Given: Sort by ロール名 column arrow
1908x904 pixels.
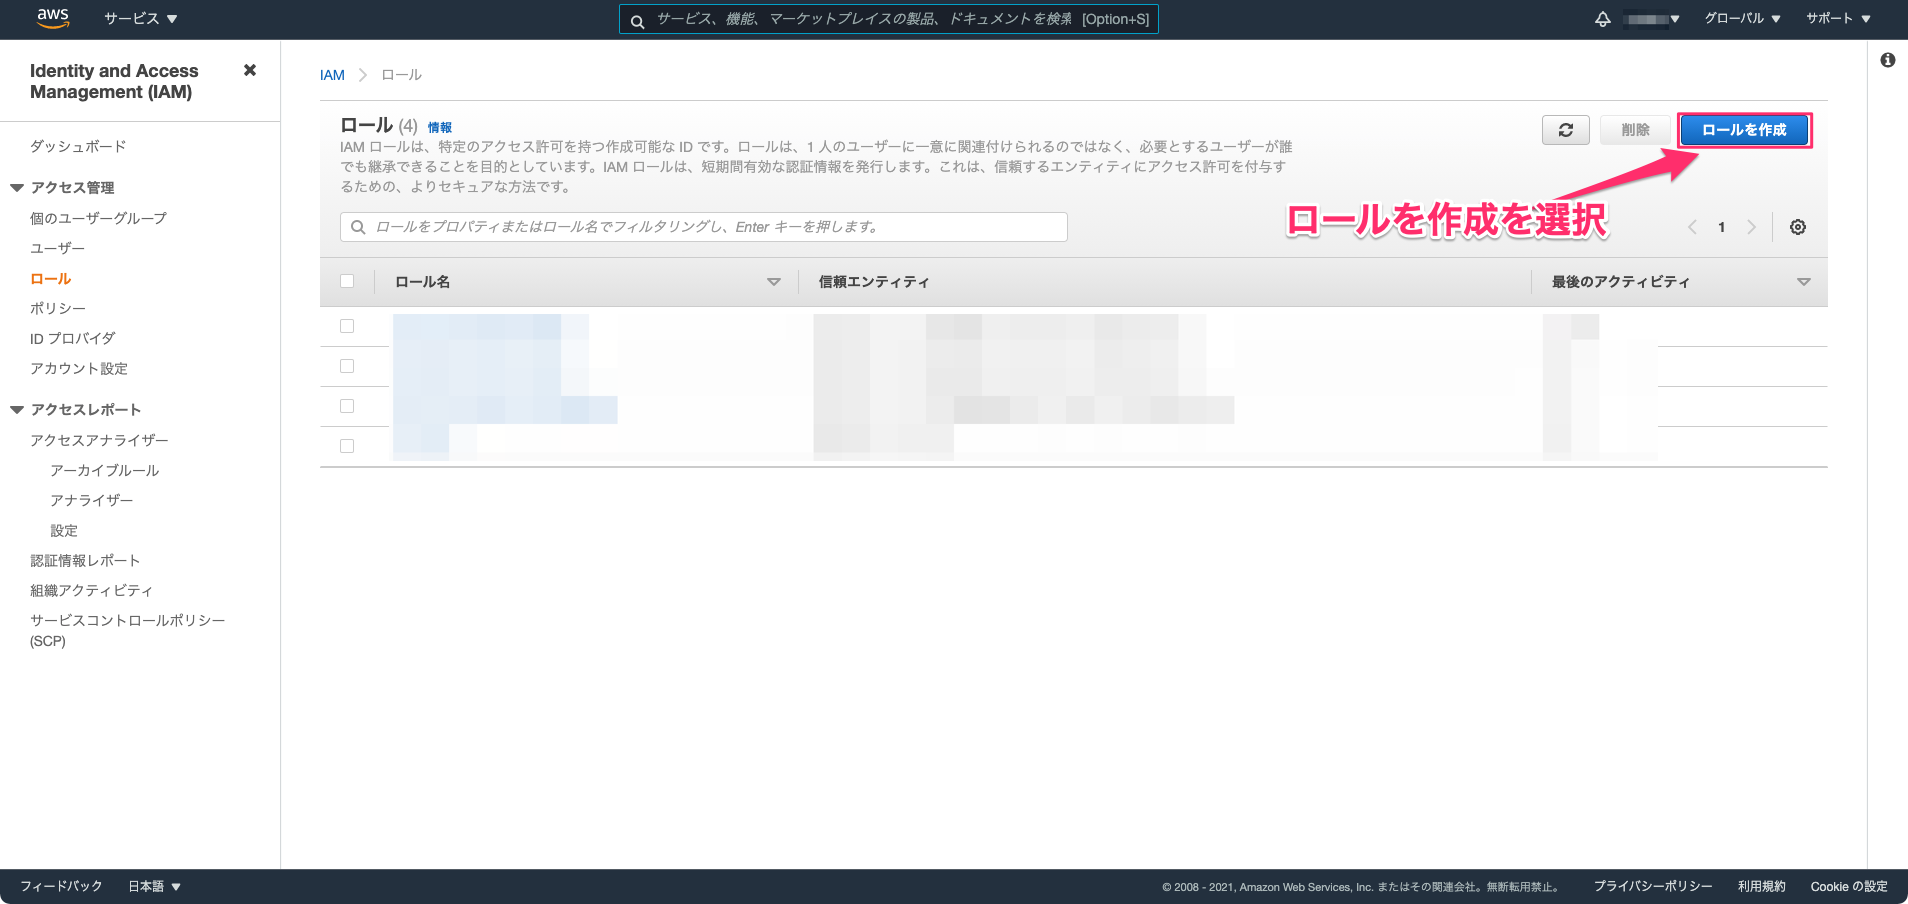Looking at the screenshot, I should (773, 282).
